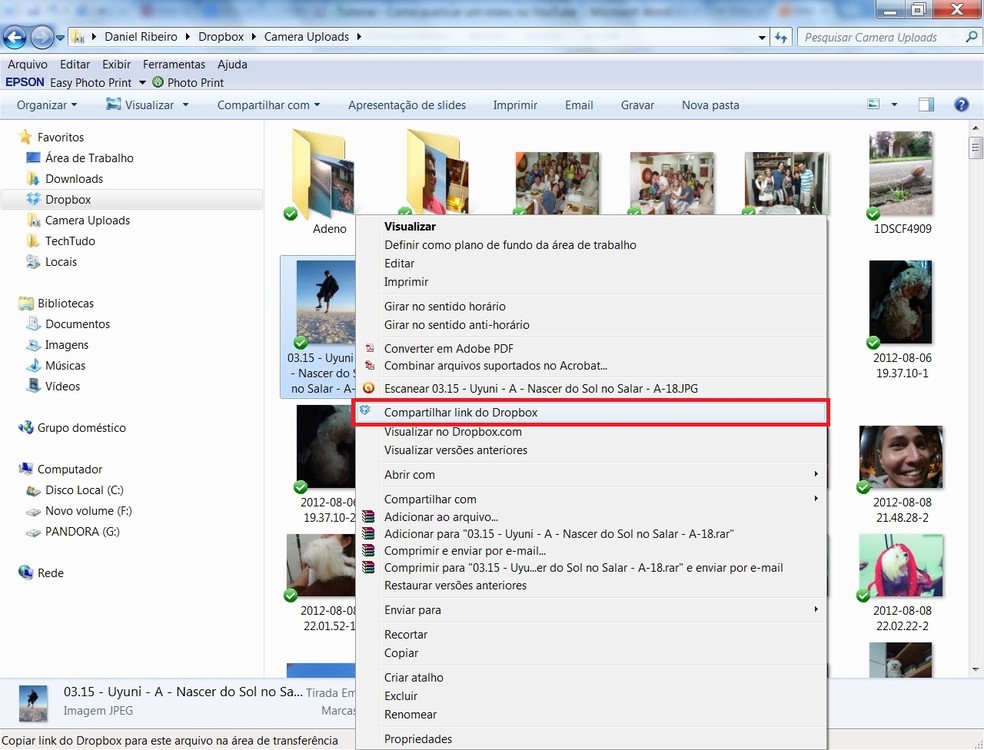
Task: Select Grupo doméstico in sidebar
Action: [x=82, y=428]
